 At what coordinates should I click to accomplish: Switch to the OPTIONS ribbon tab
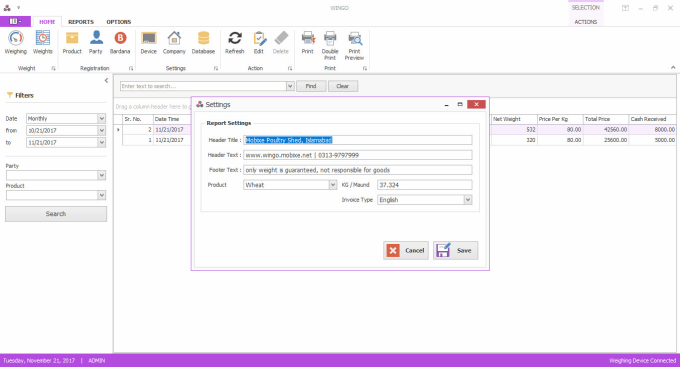point(119,22)
